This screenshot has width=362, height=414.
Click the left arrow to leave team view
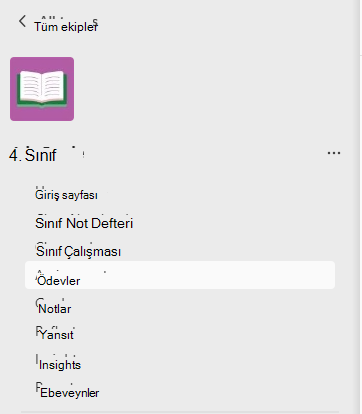(x=22, y=22)
